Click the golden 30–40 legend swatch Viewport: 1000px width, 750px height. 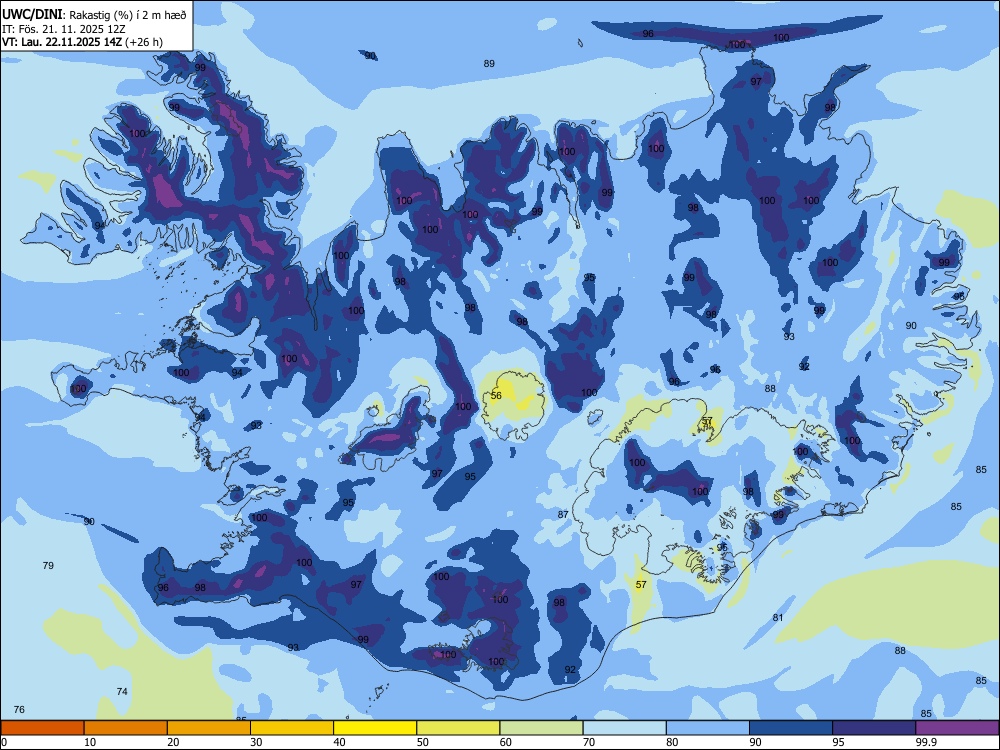292,728
